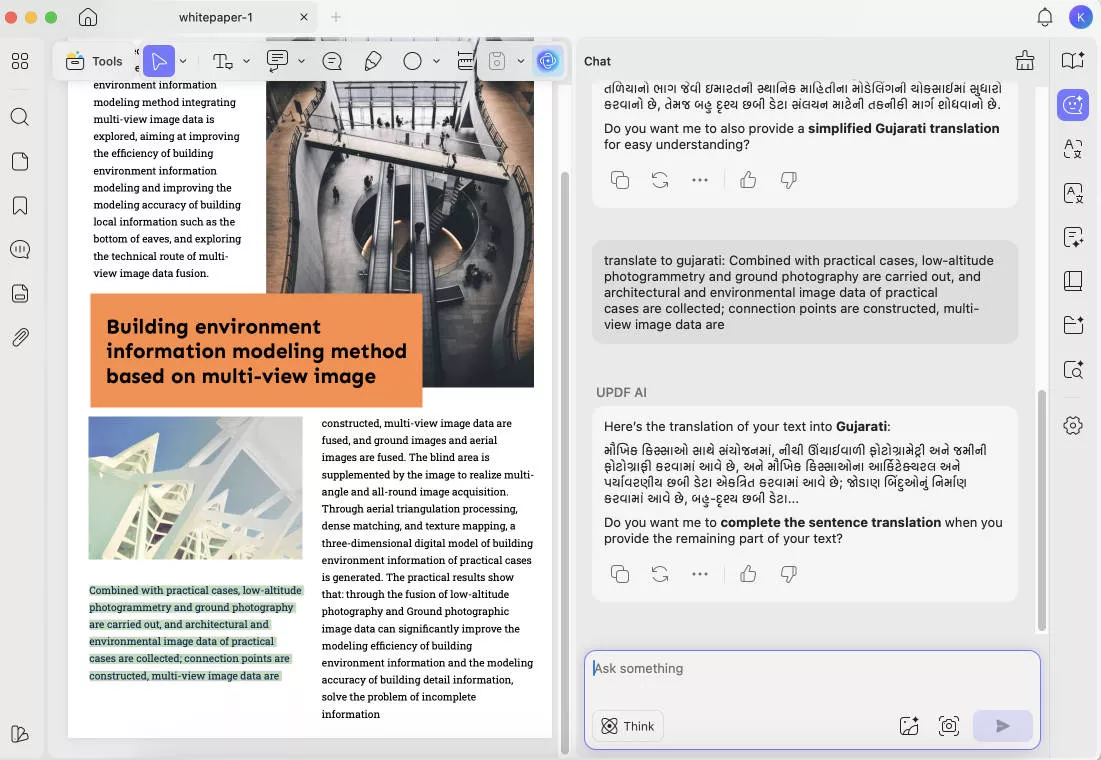The image size is (1101, 760).
Task: Open the bookmarks panel icon
Action: pos(20,205)
